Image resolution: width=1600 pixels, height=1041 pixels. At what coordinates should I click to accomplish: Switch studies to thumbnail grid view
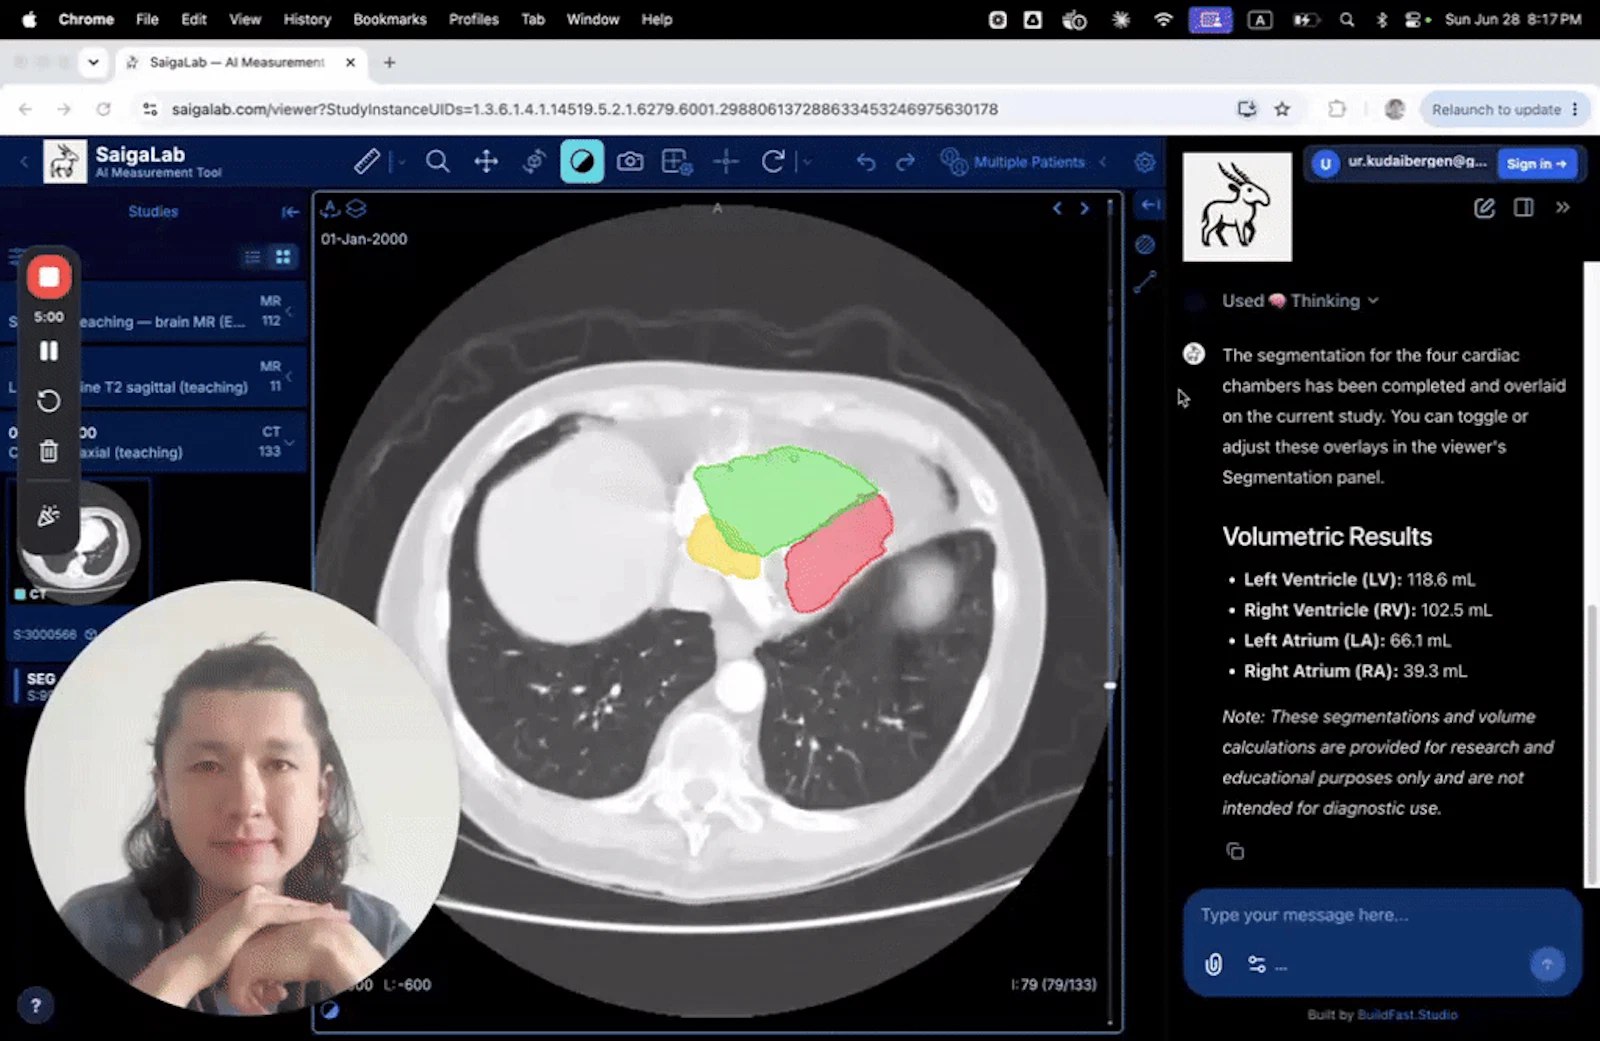pyautogui.click(x=283, y=257)
